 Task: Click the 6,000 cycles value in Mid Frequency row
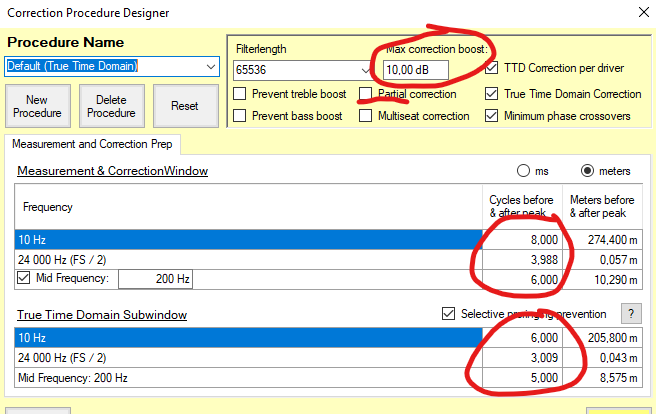pos(544,279)
